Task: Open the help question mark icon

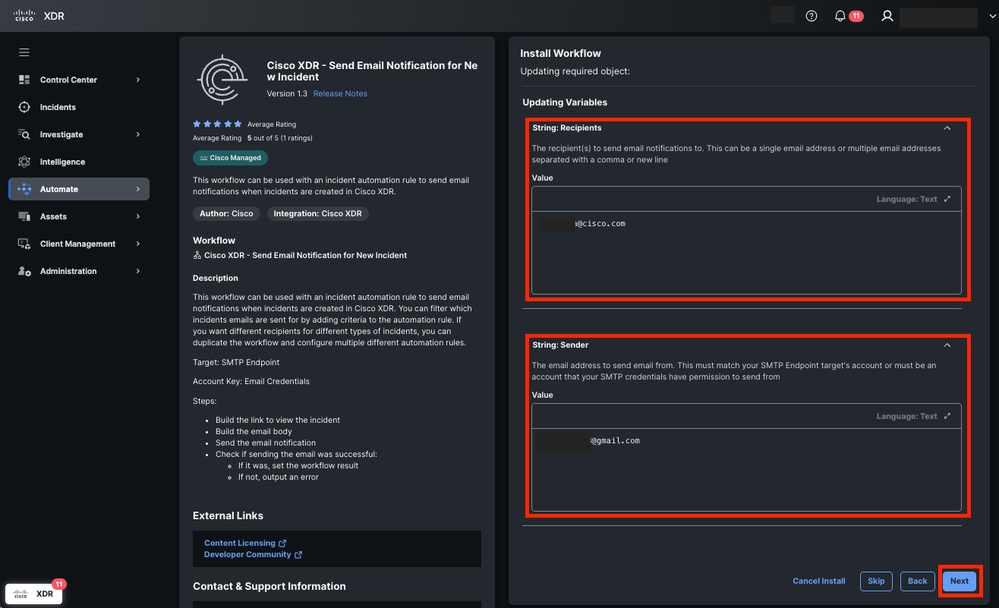Action: [811, 17]
